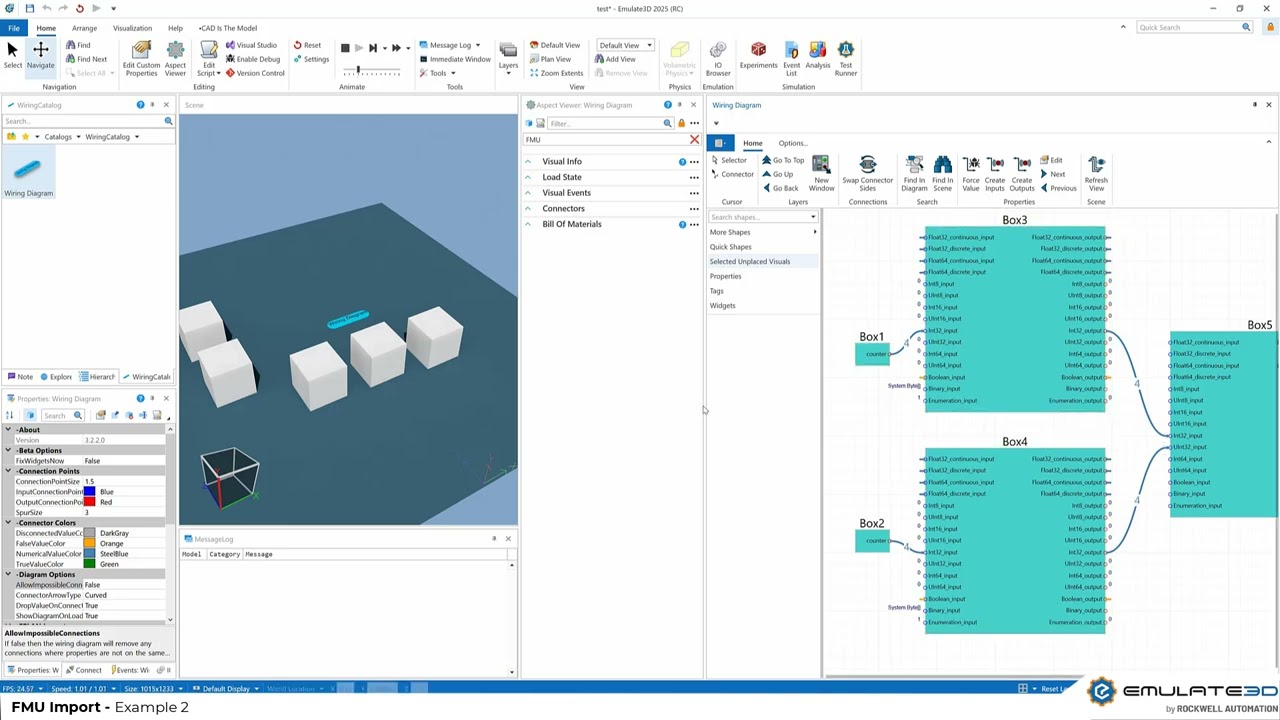Click Force Value in Properties group

pyautogui.click(x=971, y=172)
